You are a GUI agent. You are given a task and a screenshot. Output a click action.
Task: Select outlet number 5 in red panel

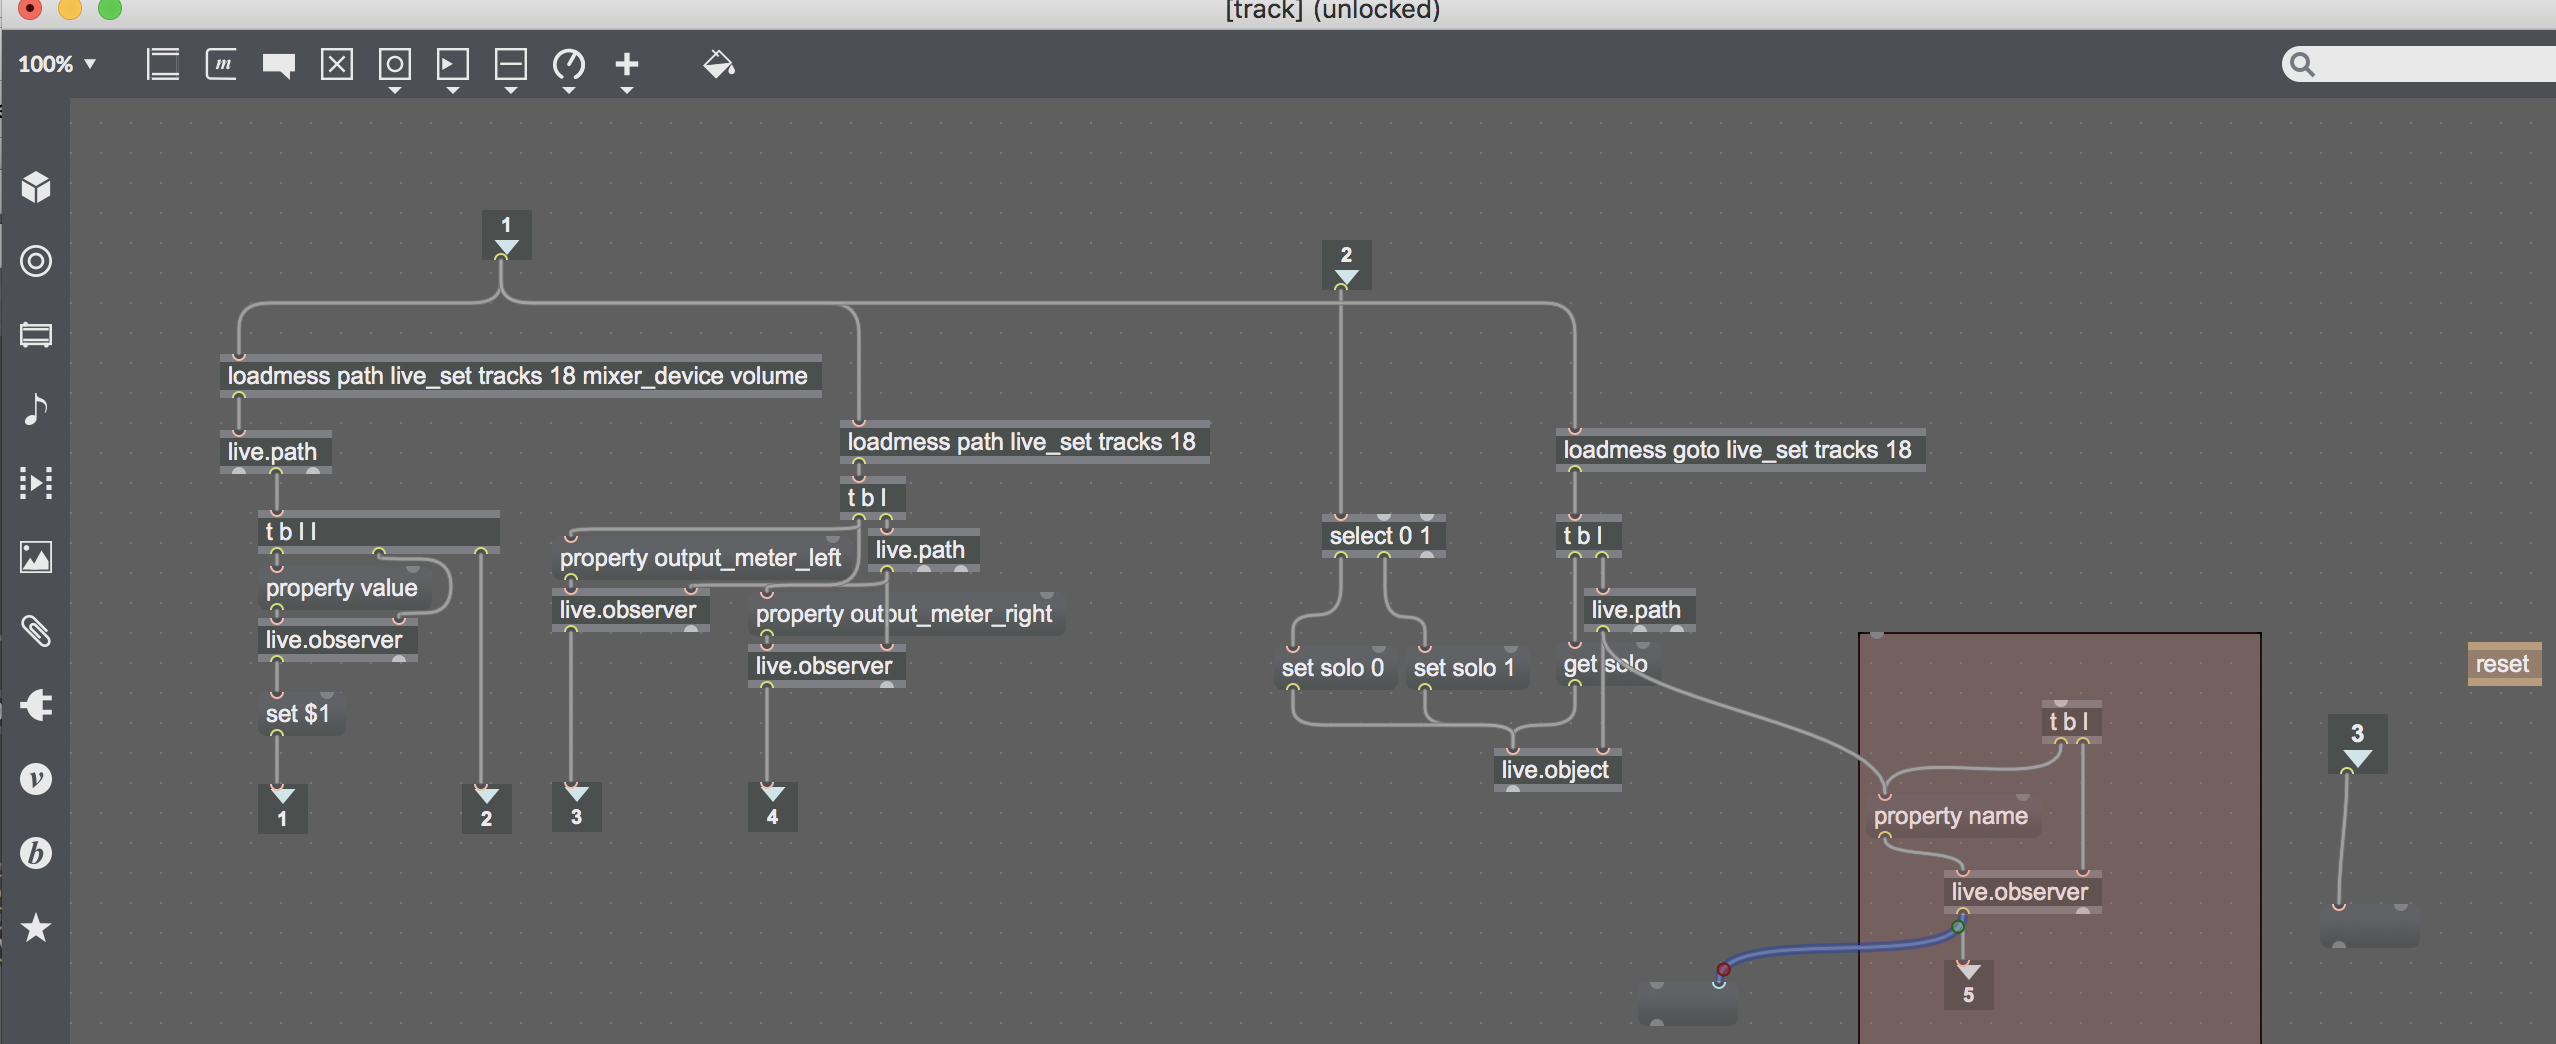point(1969,985)
